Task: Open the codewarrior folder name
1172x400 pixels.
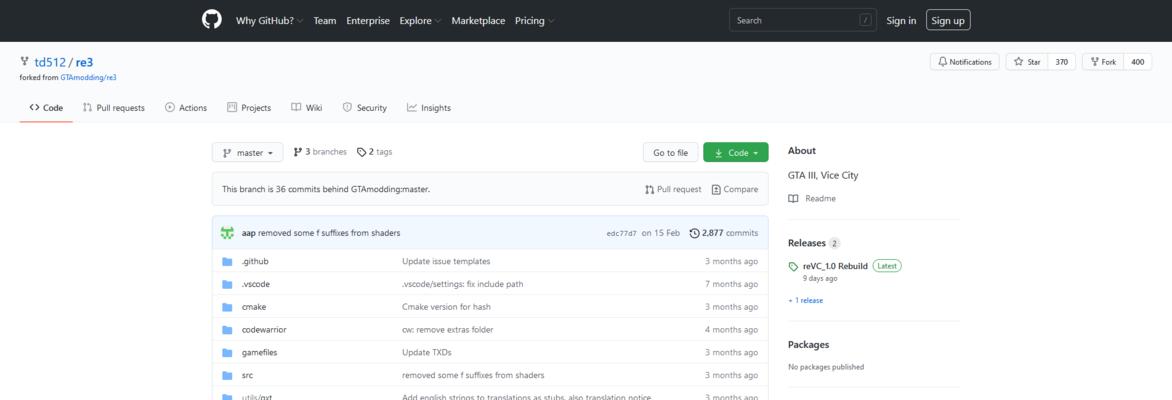Action: pyautogui.click(x=264, y=330)
